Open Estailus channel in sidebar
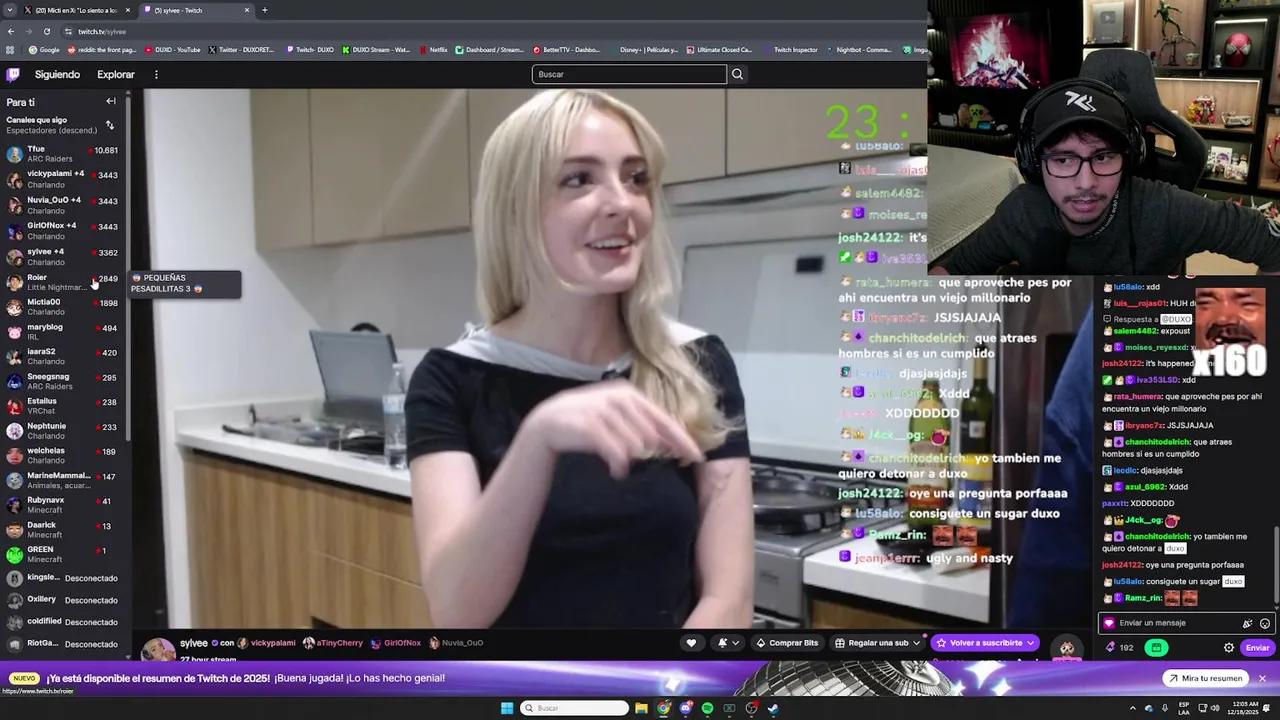This screenshot has width=1280, height=720. [62, 406]
